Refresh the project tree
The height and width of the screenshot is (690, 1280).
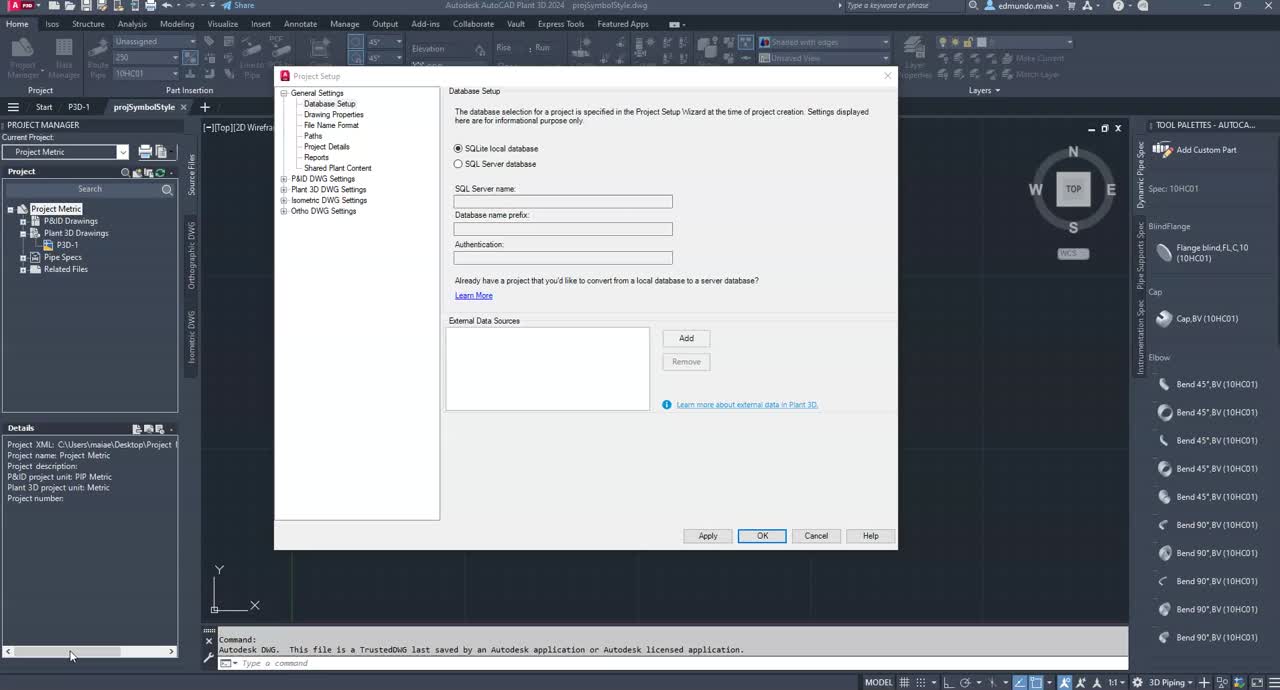point(160,171)
